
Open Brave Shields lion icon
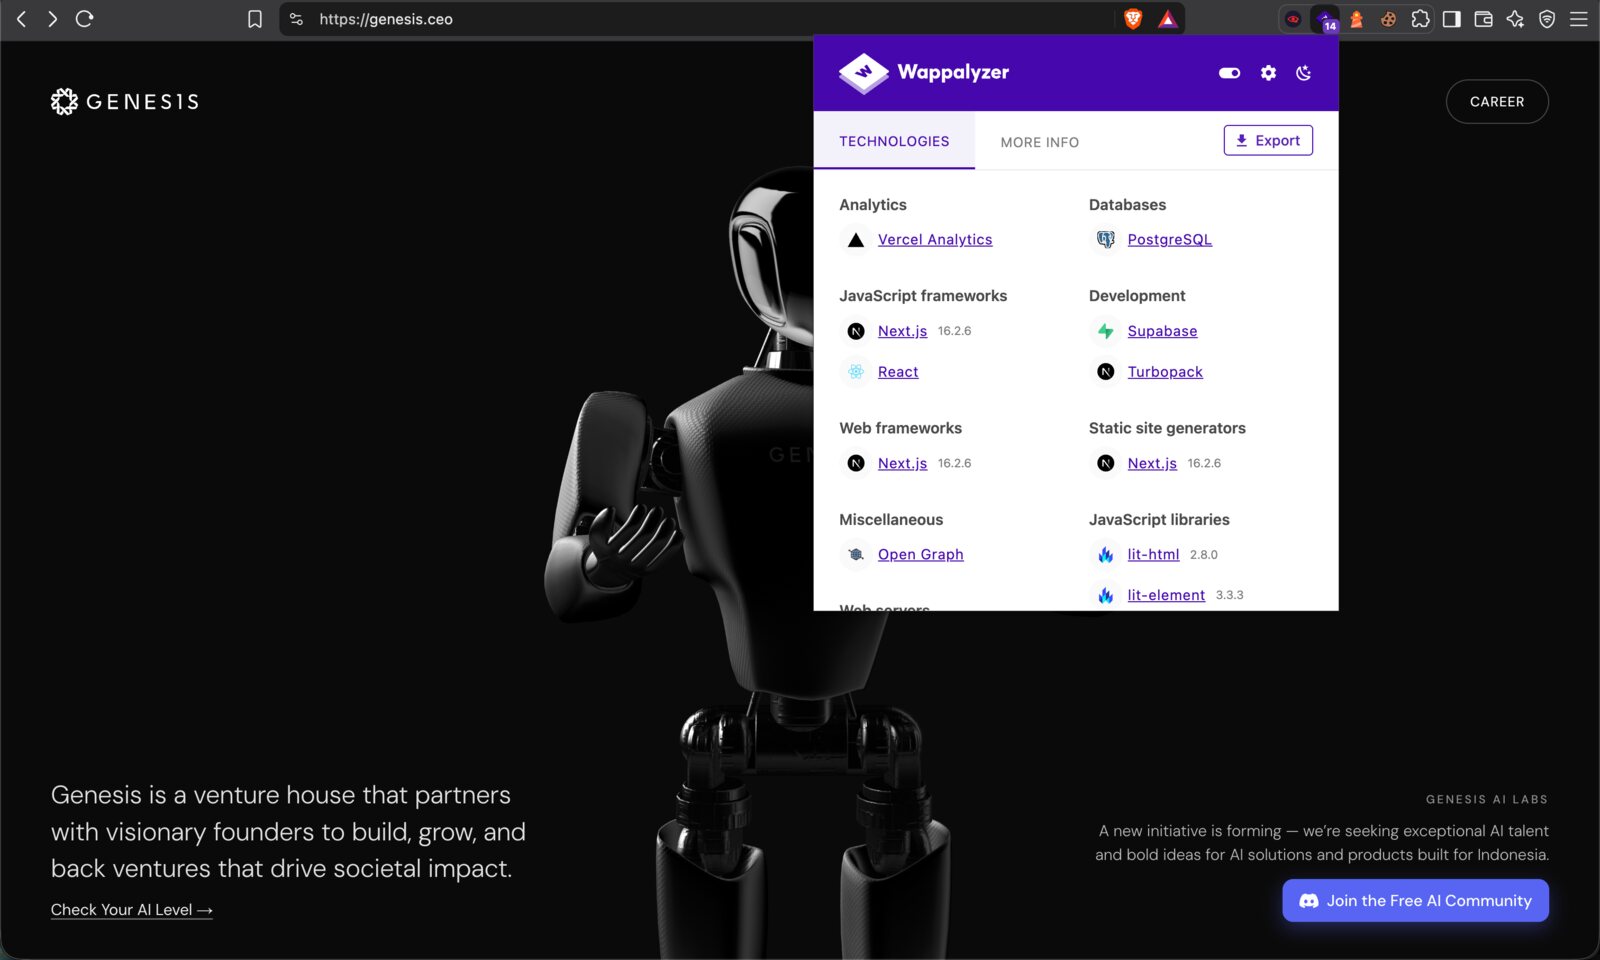[1133, 19]
